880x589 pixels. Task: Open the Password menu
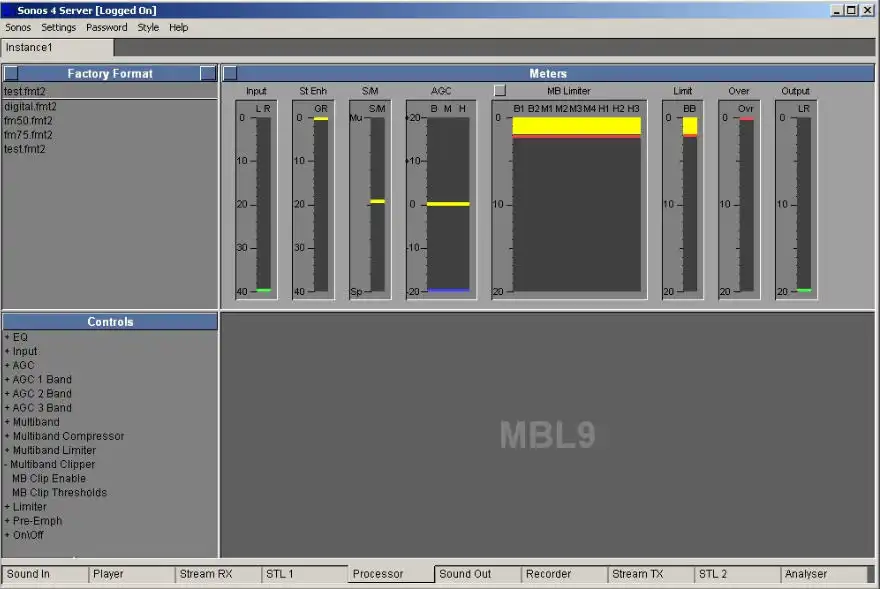pos(107,28)
